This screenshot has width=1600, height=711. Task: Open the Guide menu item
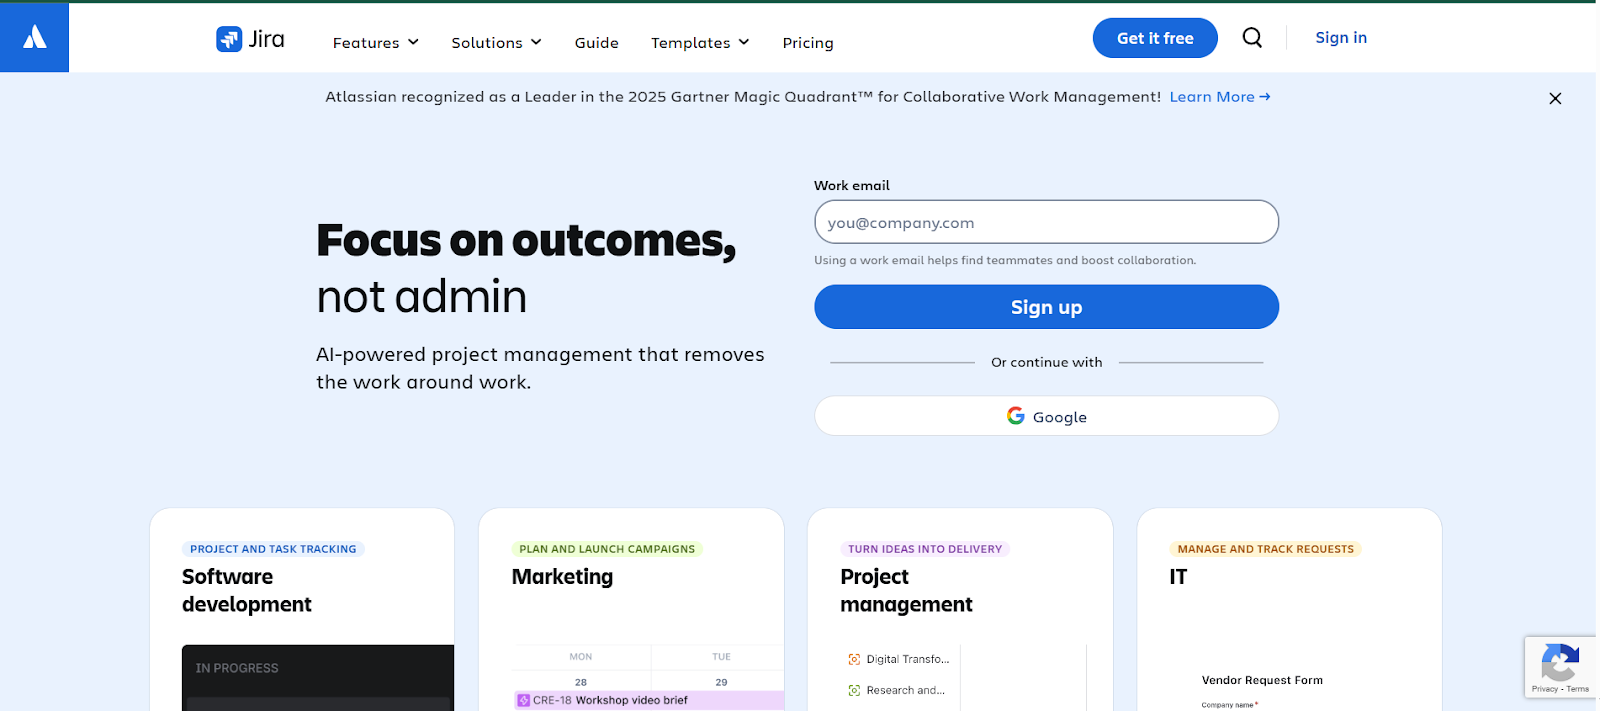click(x=597, y=43)
